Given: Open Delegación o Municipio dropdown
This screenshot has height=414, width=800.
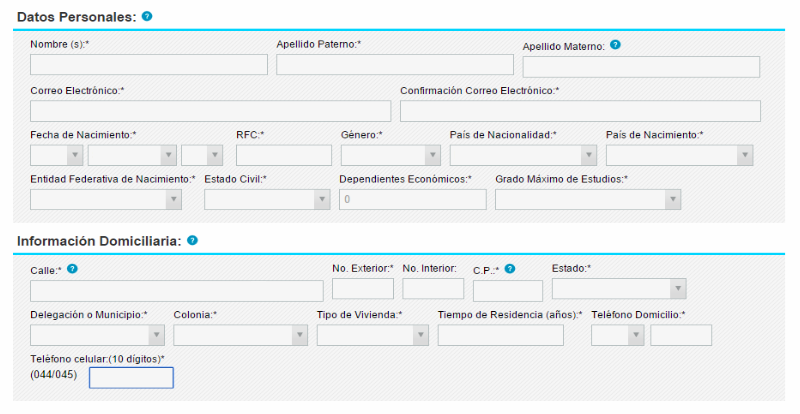Looking at the screenshot, I should click(x=97, y=335).
